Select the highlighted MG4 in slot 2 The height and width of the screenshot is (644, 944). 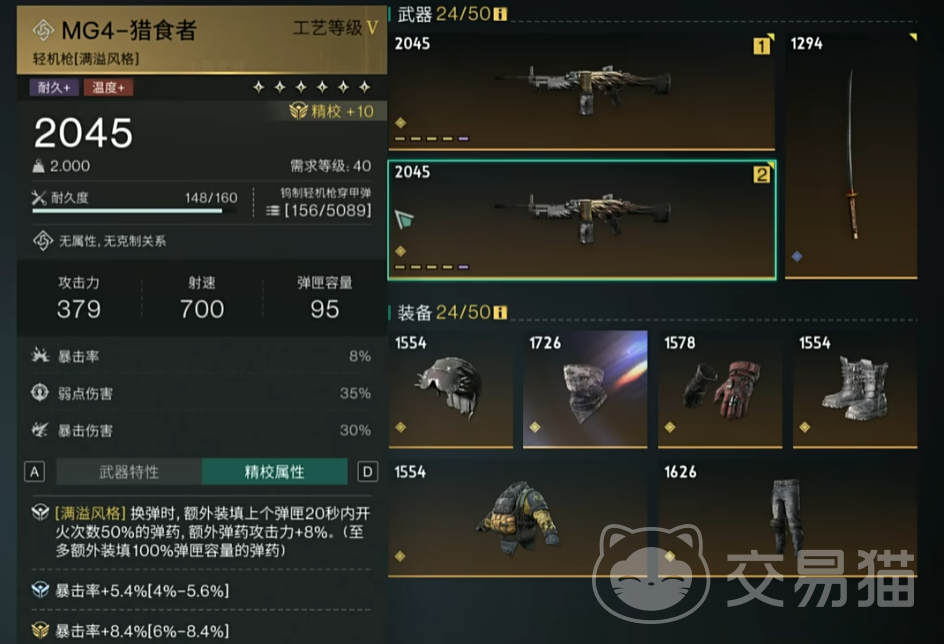[582, 220]
